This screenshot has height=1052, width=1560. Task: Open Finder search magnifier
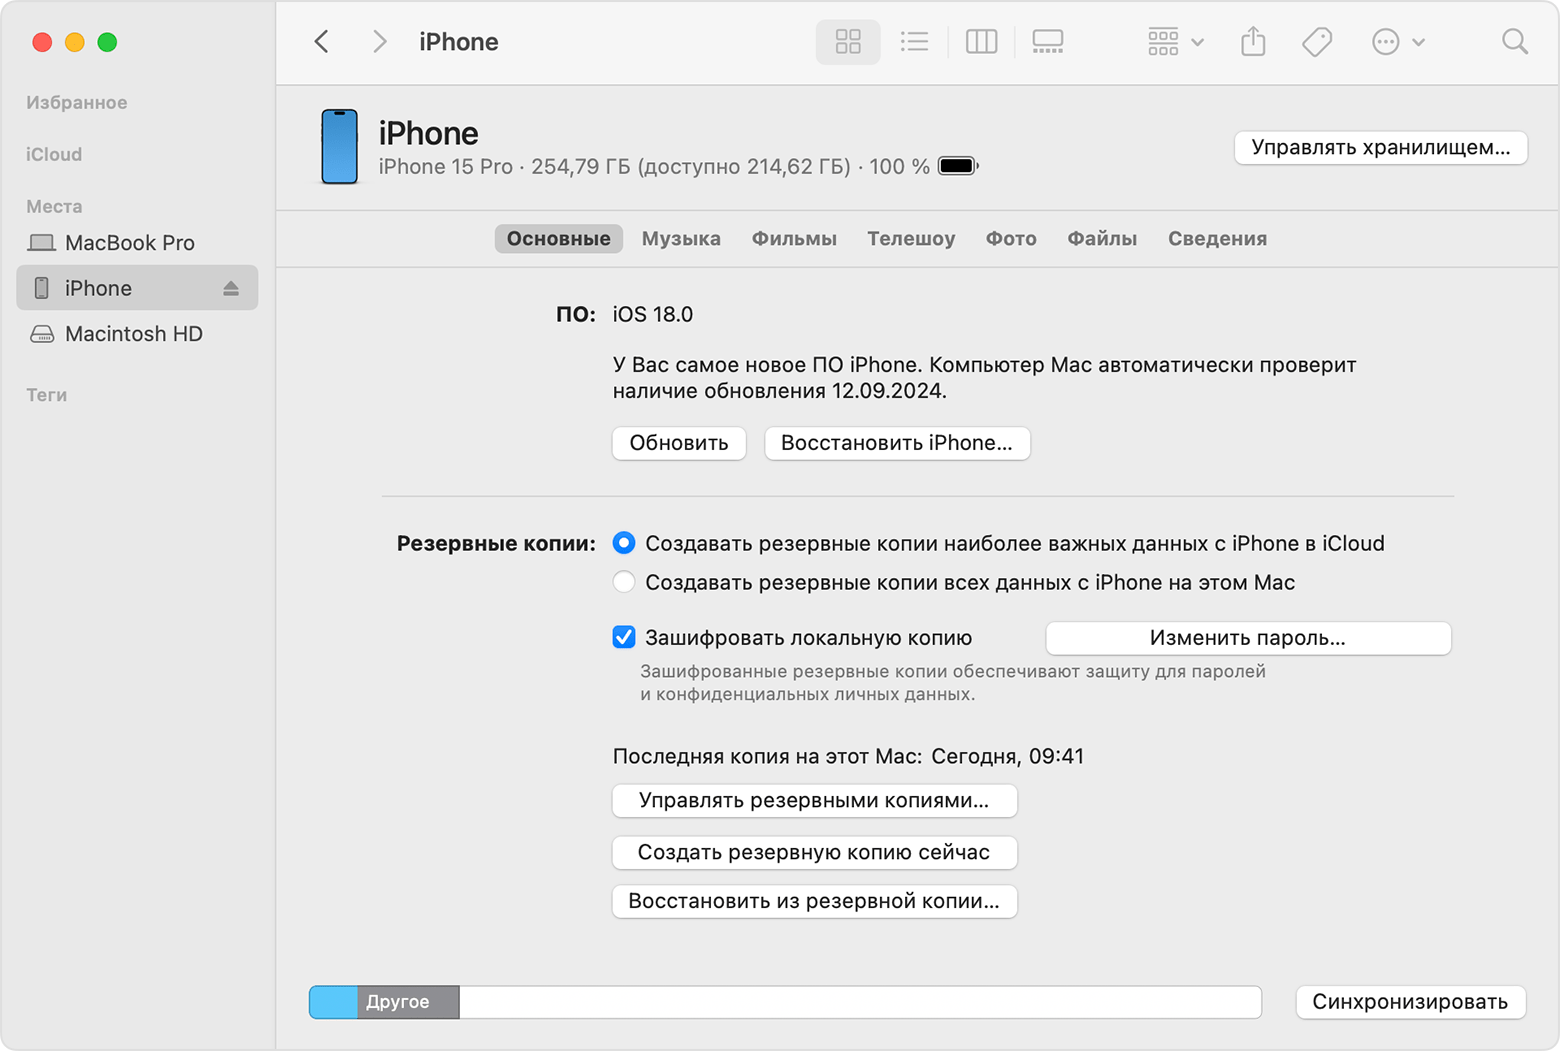coord(1515,42)
